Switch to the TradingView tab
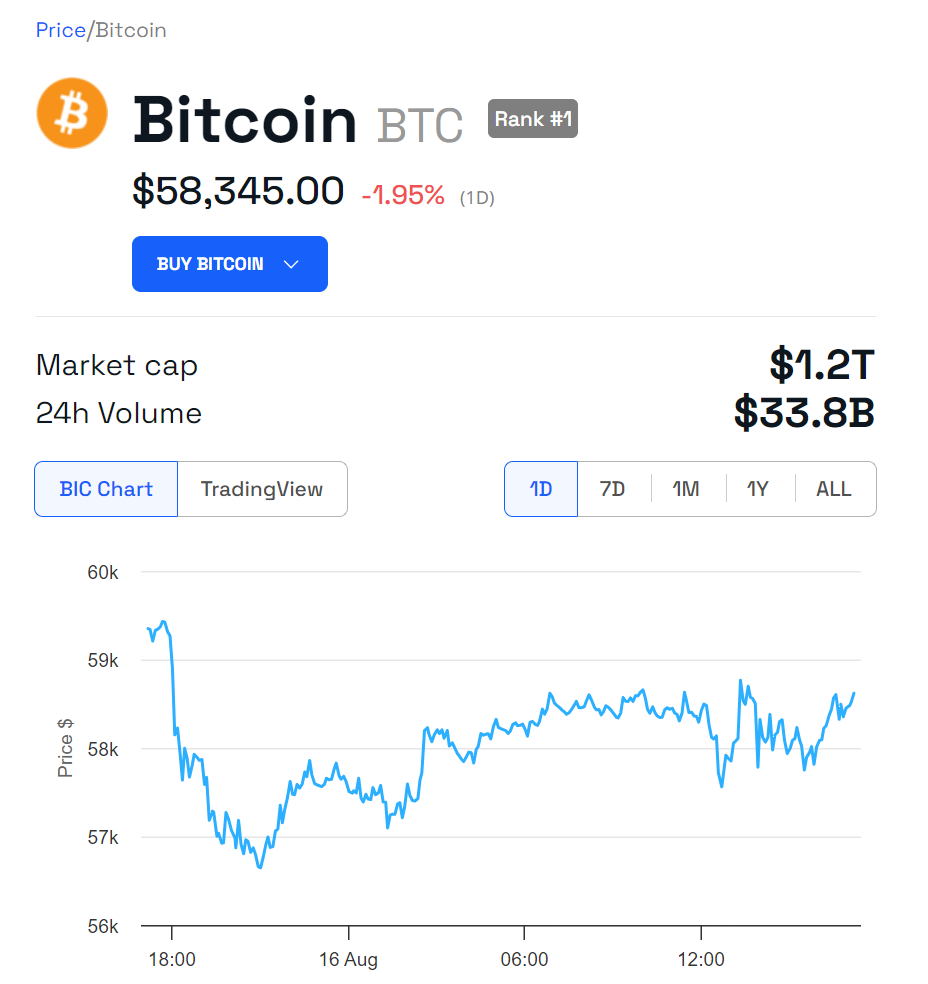Image resolution: width=928 pixels, height=984 pixels. tap(262, 489)
